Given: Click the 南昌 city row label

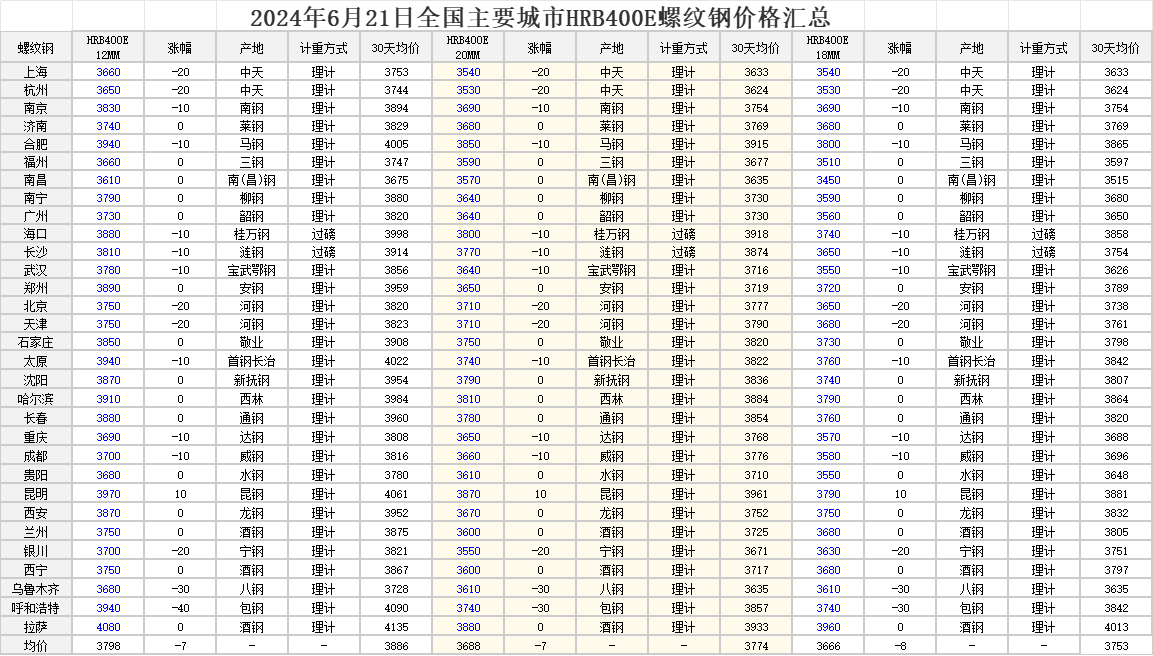Looking at the screenshot, I should click(x=36, y=180).
